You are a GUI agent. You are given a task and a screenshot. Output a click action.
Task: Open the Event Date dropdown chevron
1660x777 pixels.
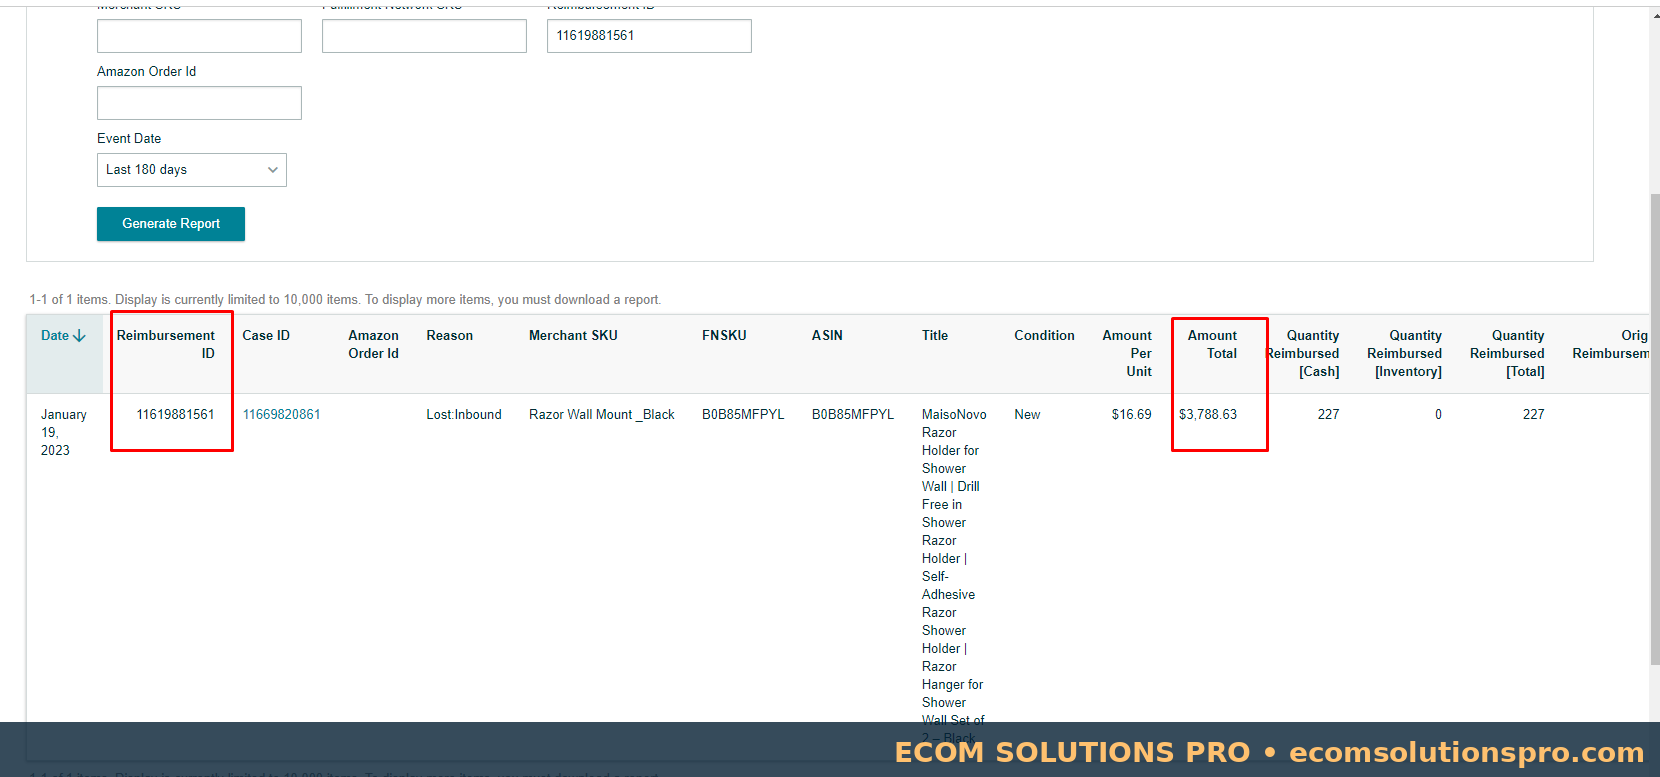[x=272, y=170]
